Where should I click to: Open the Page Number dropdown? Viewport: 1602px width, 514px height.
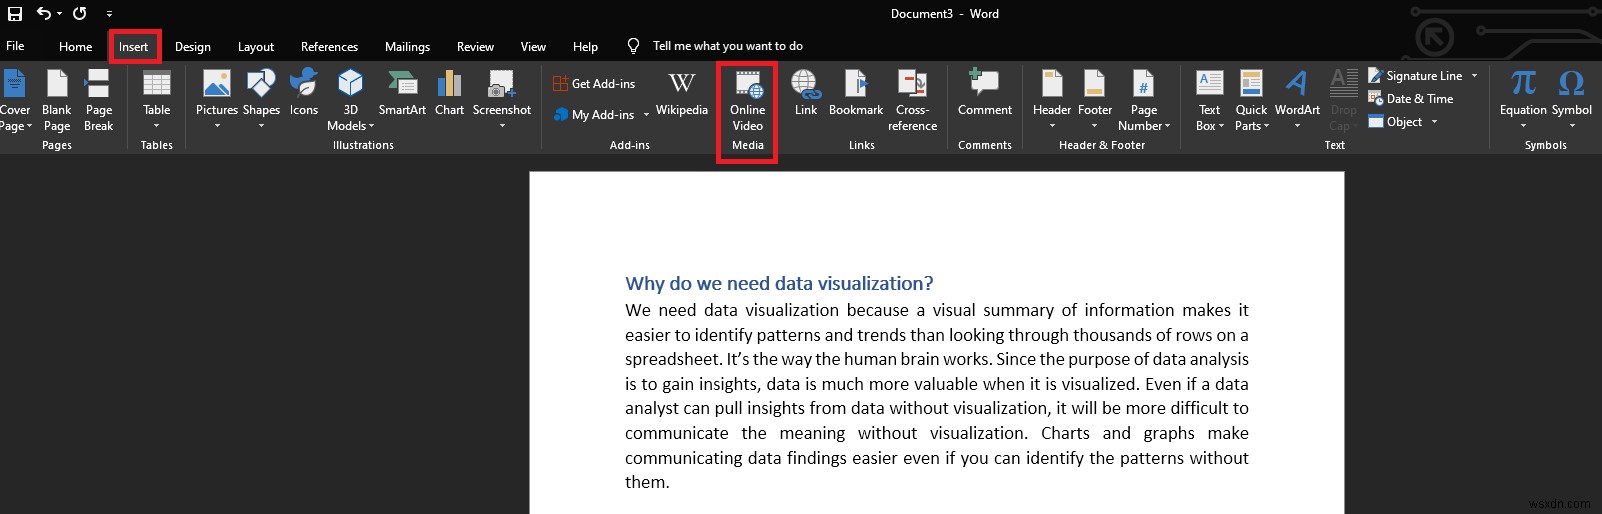pyautogui.click(x=1144, y=99)
